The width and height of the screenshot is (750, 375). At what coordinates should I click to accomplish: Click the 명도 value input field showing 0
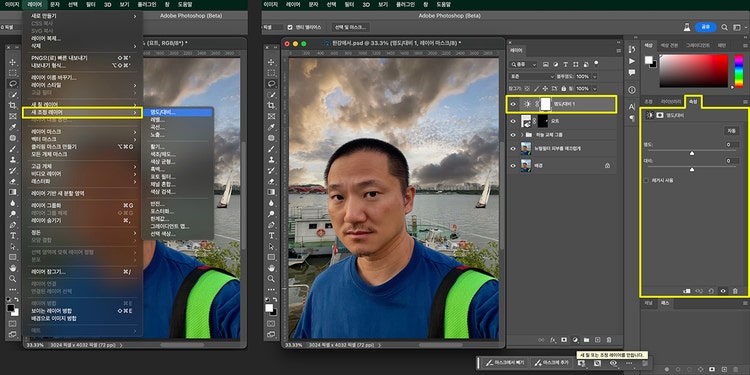click(x=732, y=144)
